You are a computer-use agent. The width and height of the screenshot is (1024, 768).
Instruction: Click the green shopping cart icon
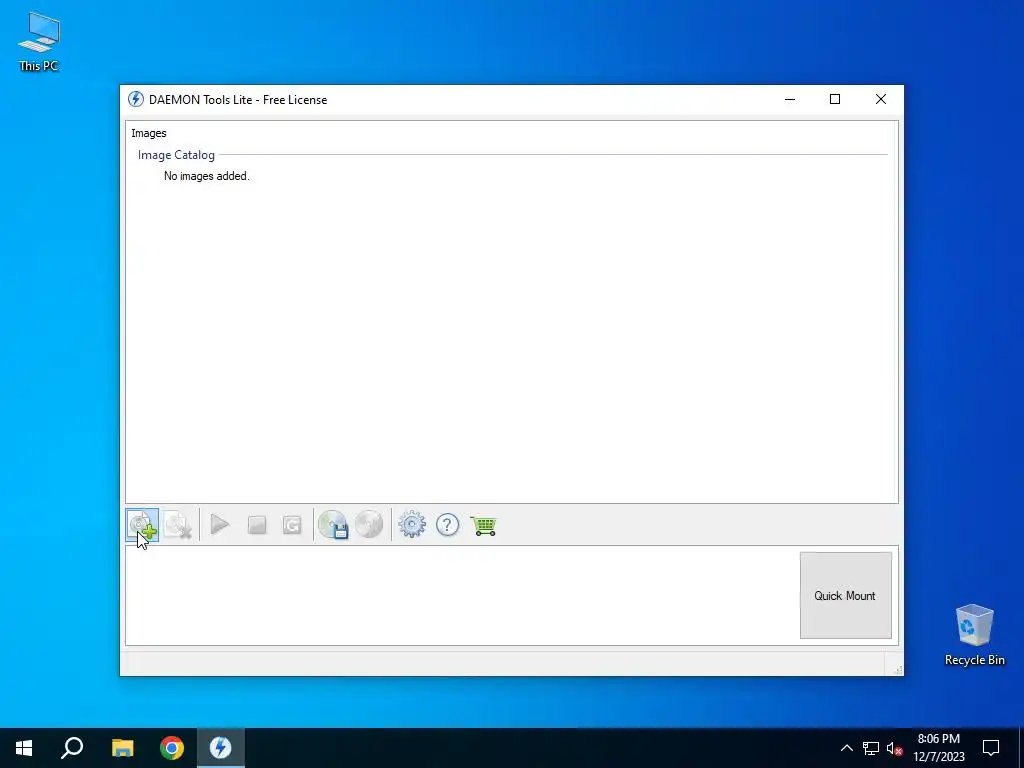click(484, 525)
